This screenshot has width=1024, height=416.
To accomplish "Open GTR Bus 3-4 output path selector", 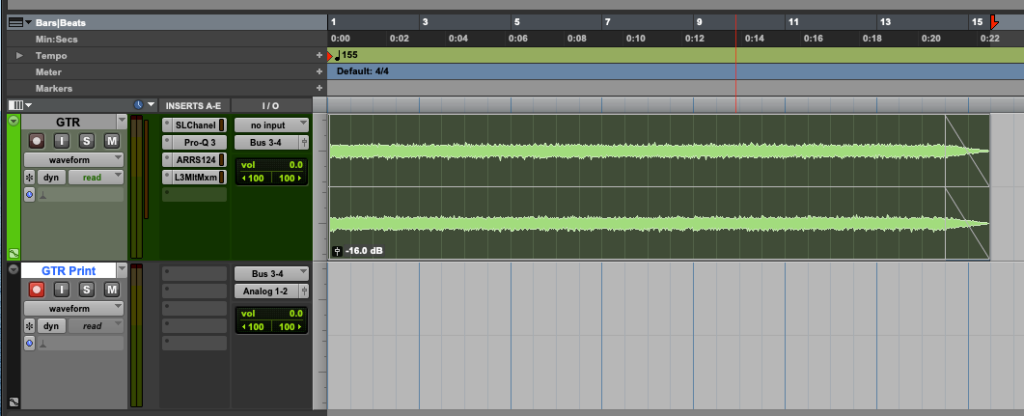I will point(266,142).
